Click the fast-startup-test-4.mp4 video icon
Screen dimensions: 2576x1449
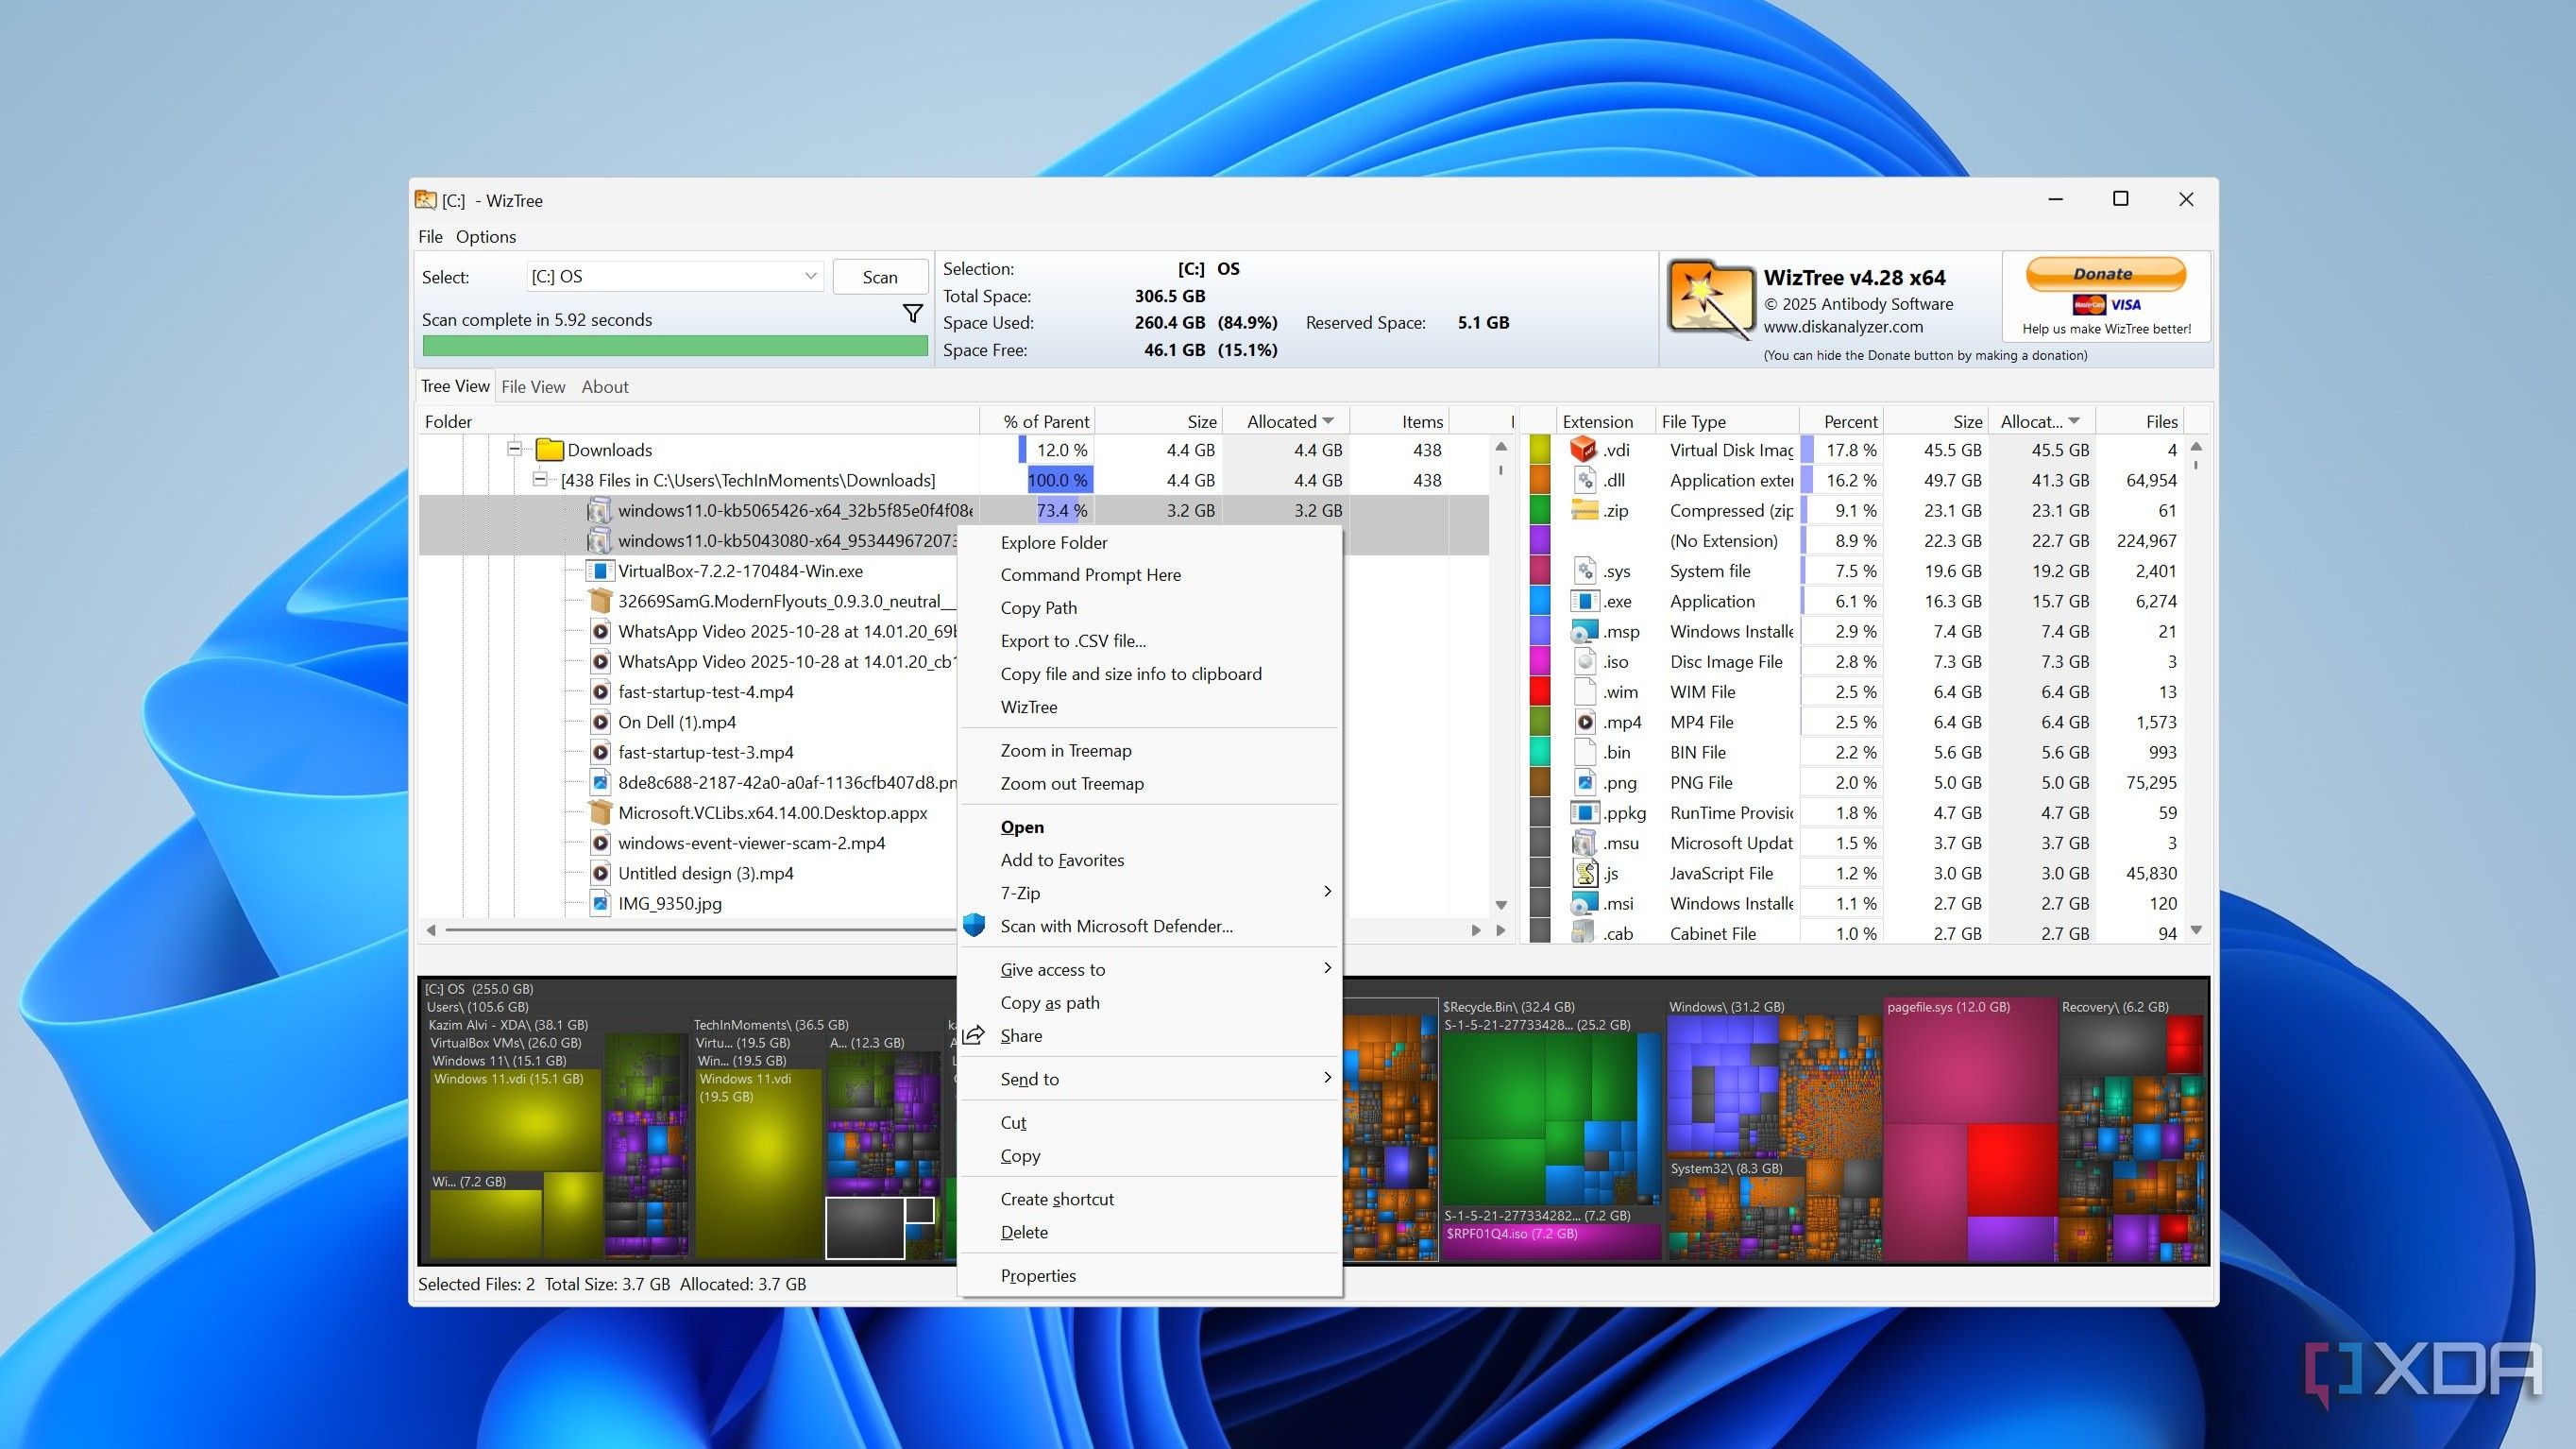(599, 692)
